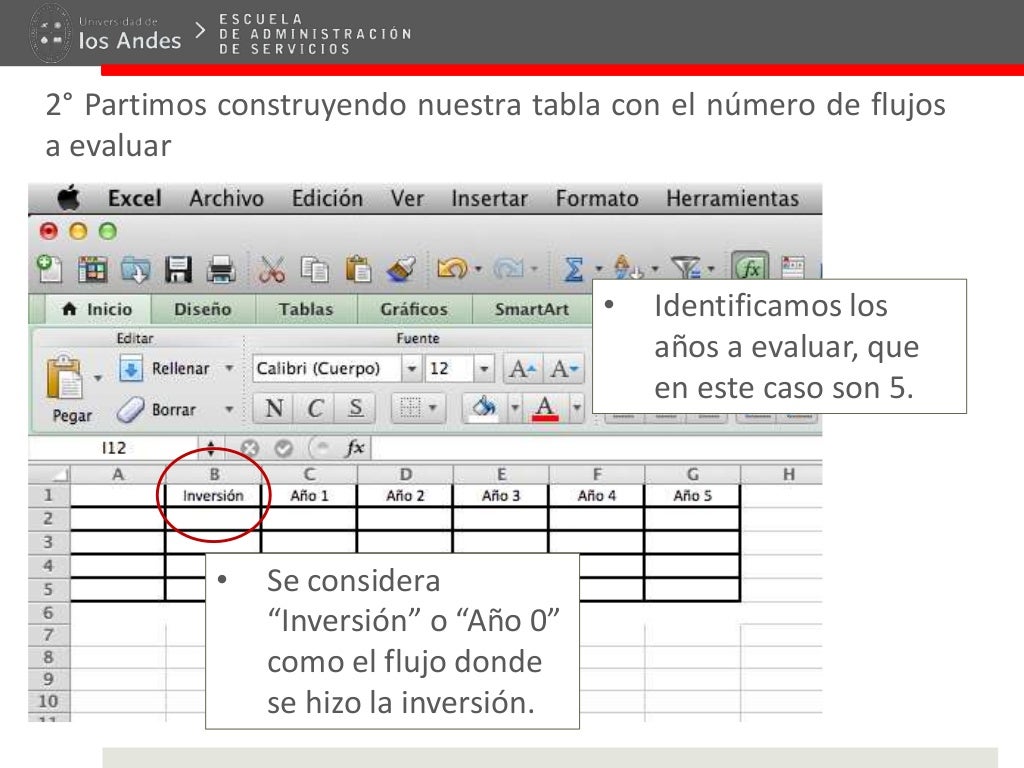1024x768 pixels.
Task: Cancel entry in the formula bar
Action: point(249,448)
